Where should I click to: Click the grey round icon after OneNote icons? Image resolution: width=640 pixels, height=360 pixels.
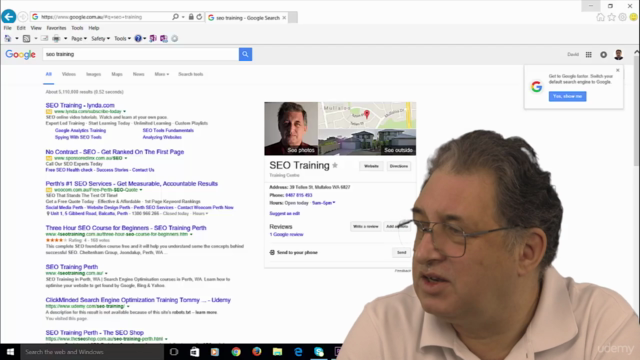(x=175, y=38)
